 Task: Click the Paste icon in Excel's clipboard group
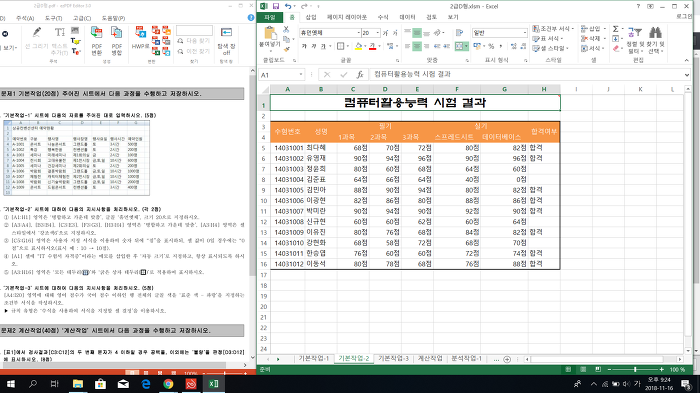pyautogui.click(x=270, y=33)
